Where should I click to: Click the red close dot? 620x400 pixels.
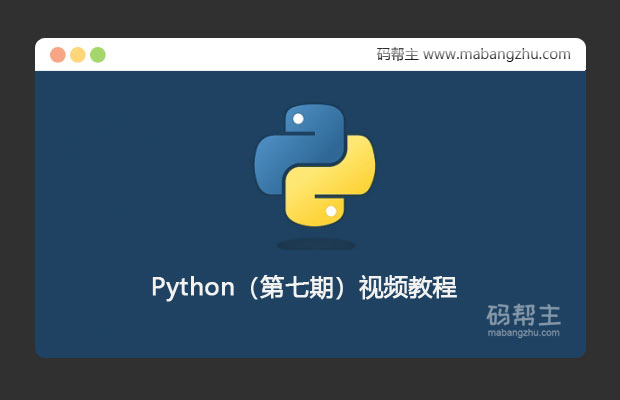tap(58, 55)
